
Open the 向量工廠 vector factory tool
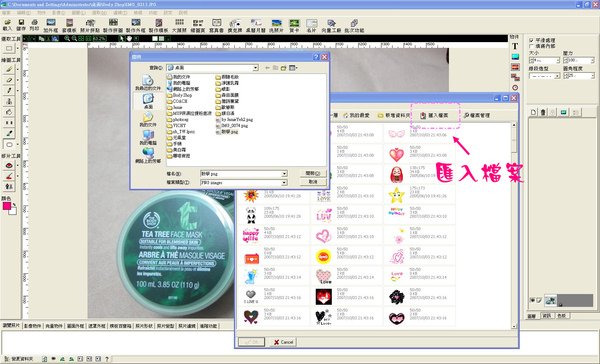(x=331, y=25)
